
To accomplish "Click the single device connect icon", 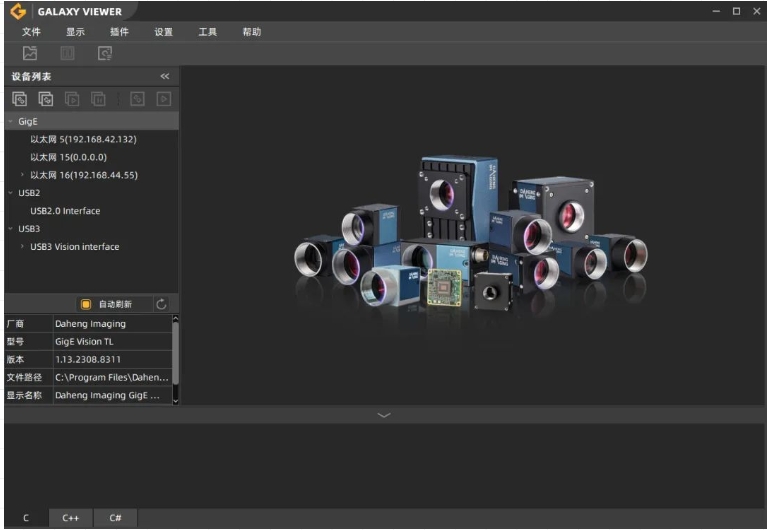I will [137, 99].
